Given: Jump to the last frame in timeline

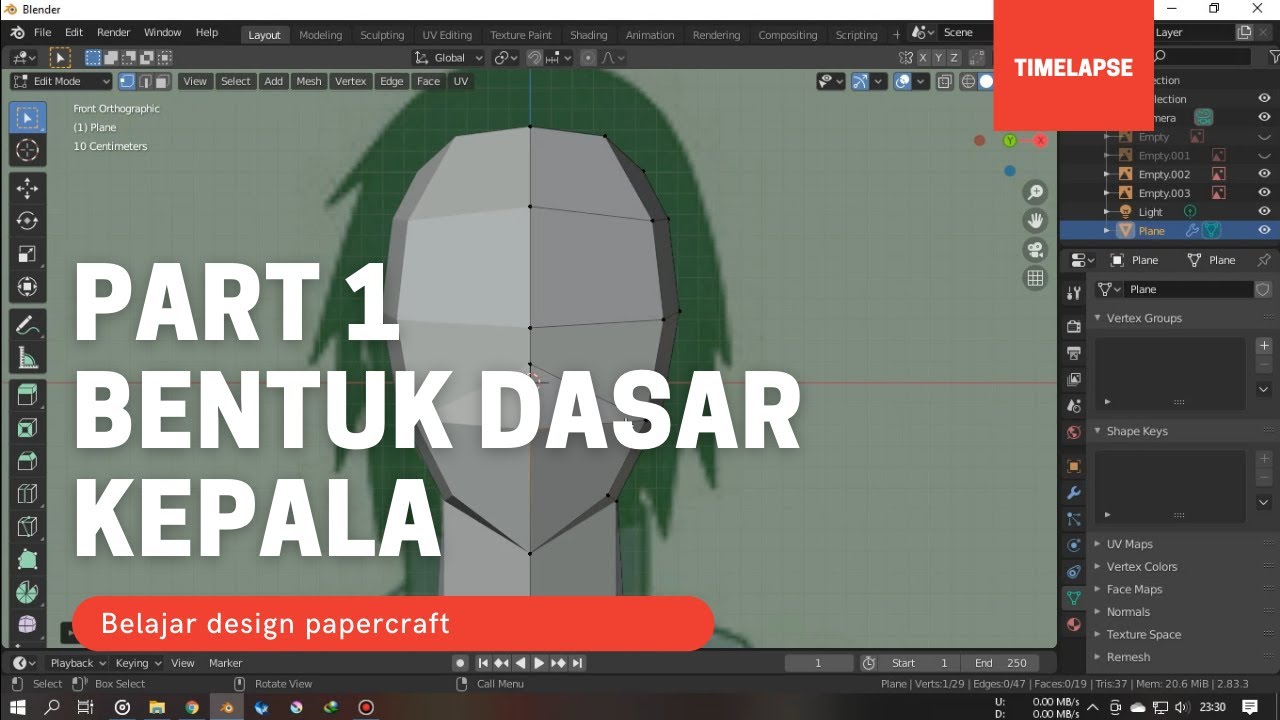Looking at the screenshot, I should click(x=577, y=663).
